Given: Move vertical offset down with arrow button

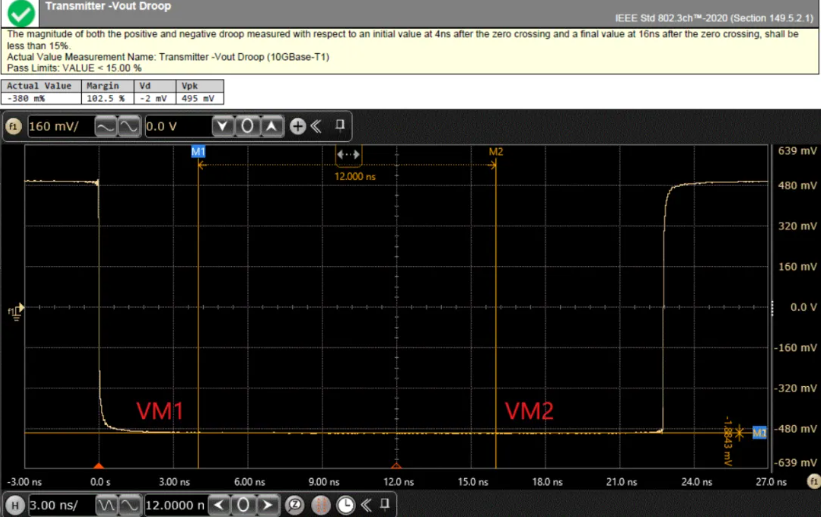Looking at the screenshot, I should (x=224, y=127).
